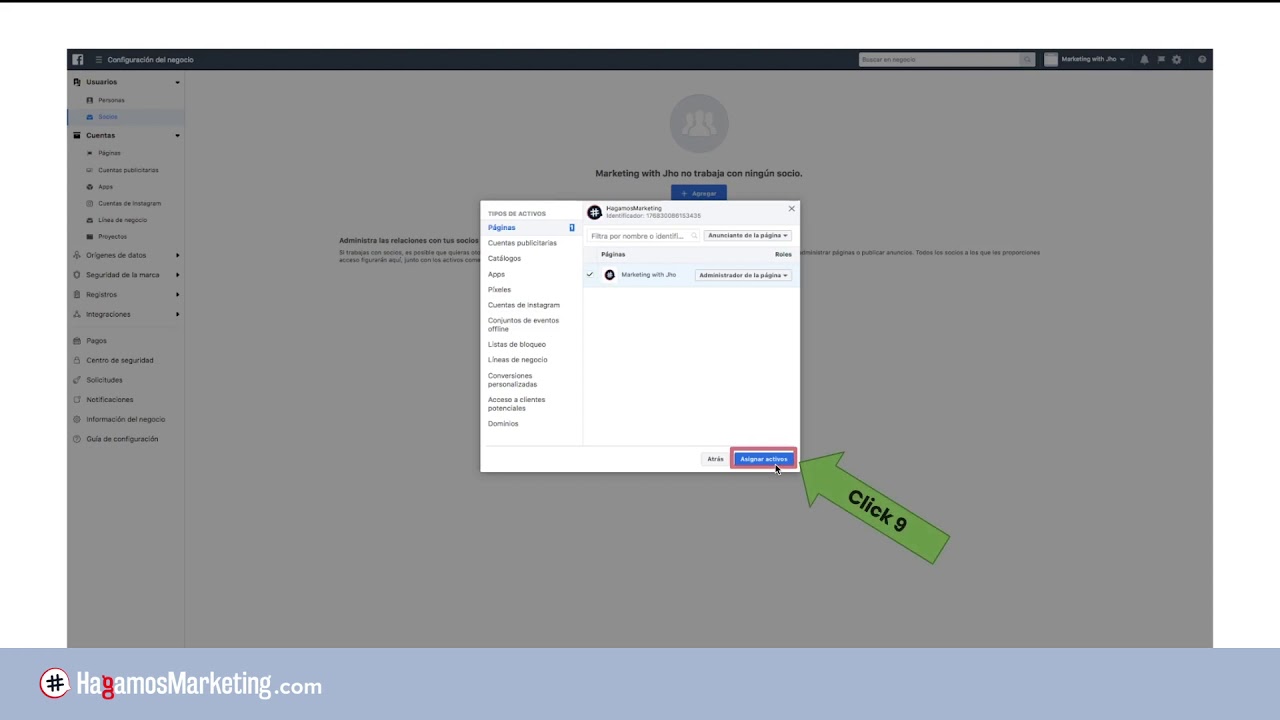1280x720 pixels.
Task: Click the Socios briefcase icon
Action: (x=90, y=117)
